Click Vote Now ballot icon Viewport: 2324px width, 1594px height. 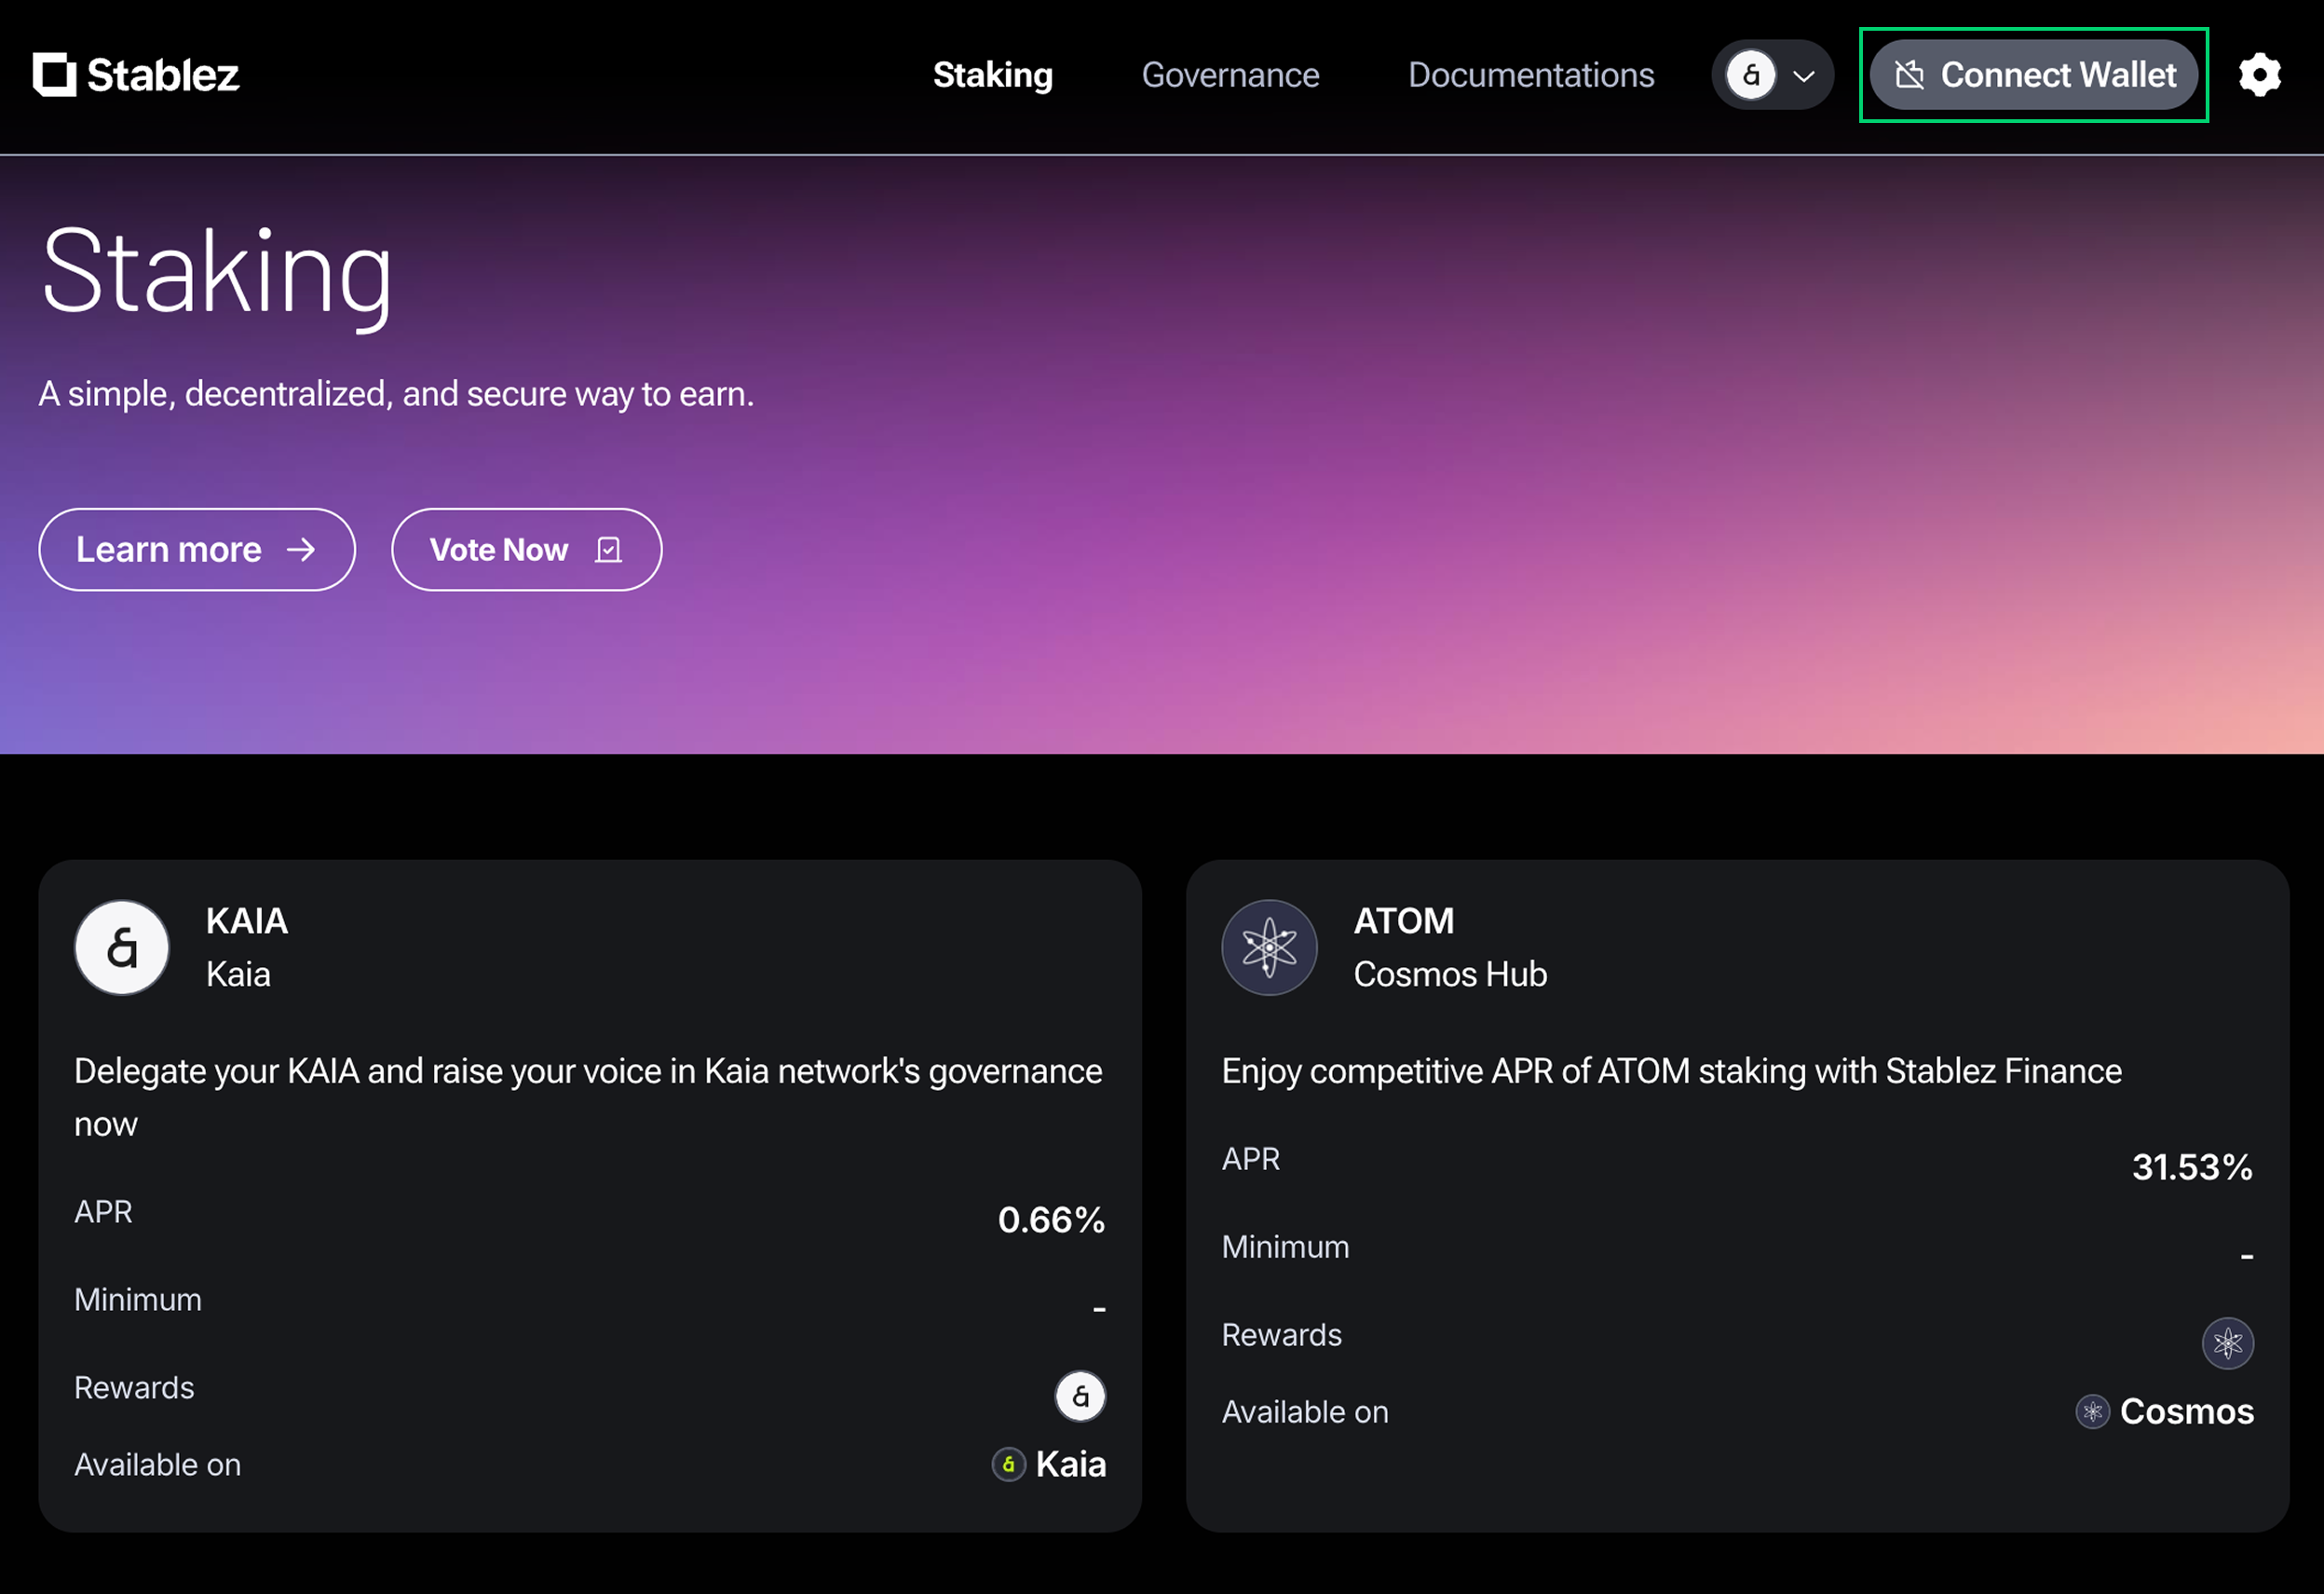coord(608,550)
